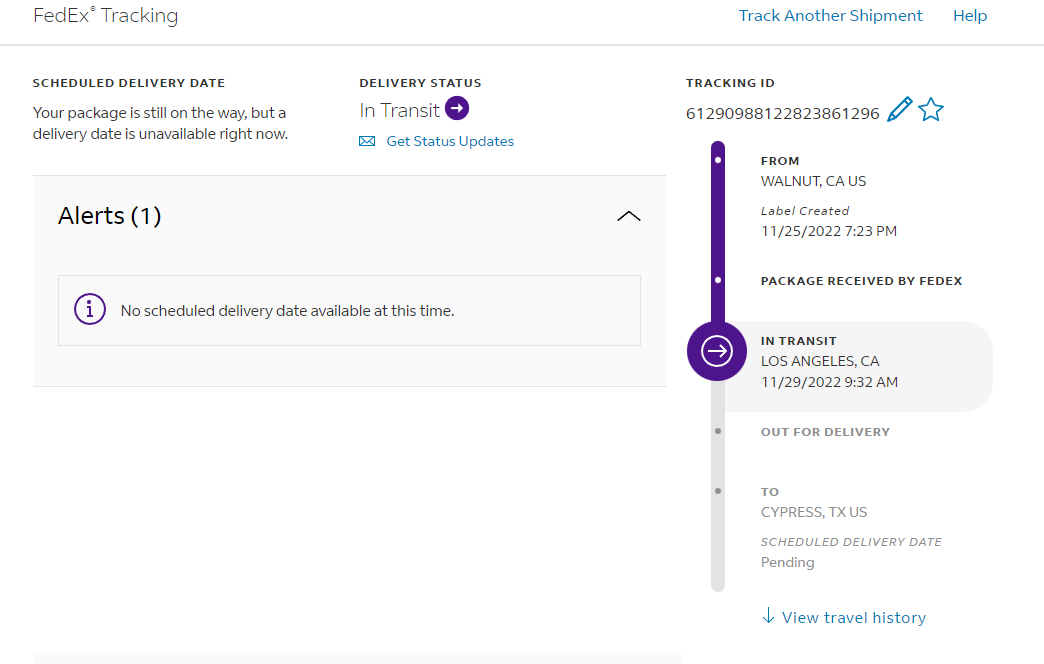1044x664 pixels.
Task: Collapse the Alerts section chevron
Action: point(629,216)
